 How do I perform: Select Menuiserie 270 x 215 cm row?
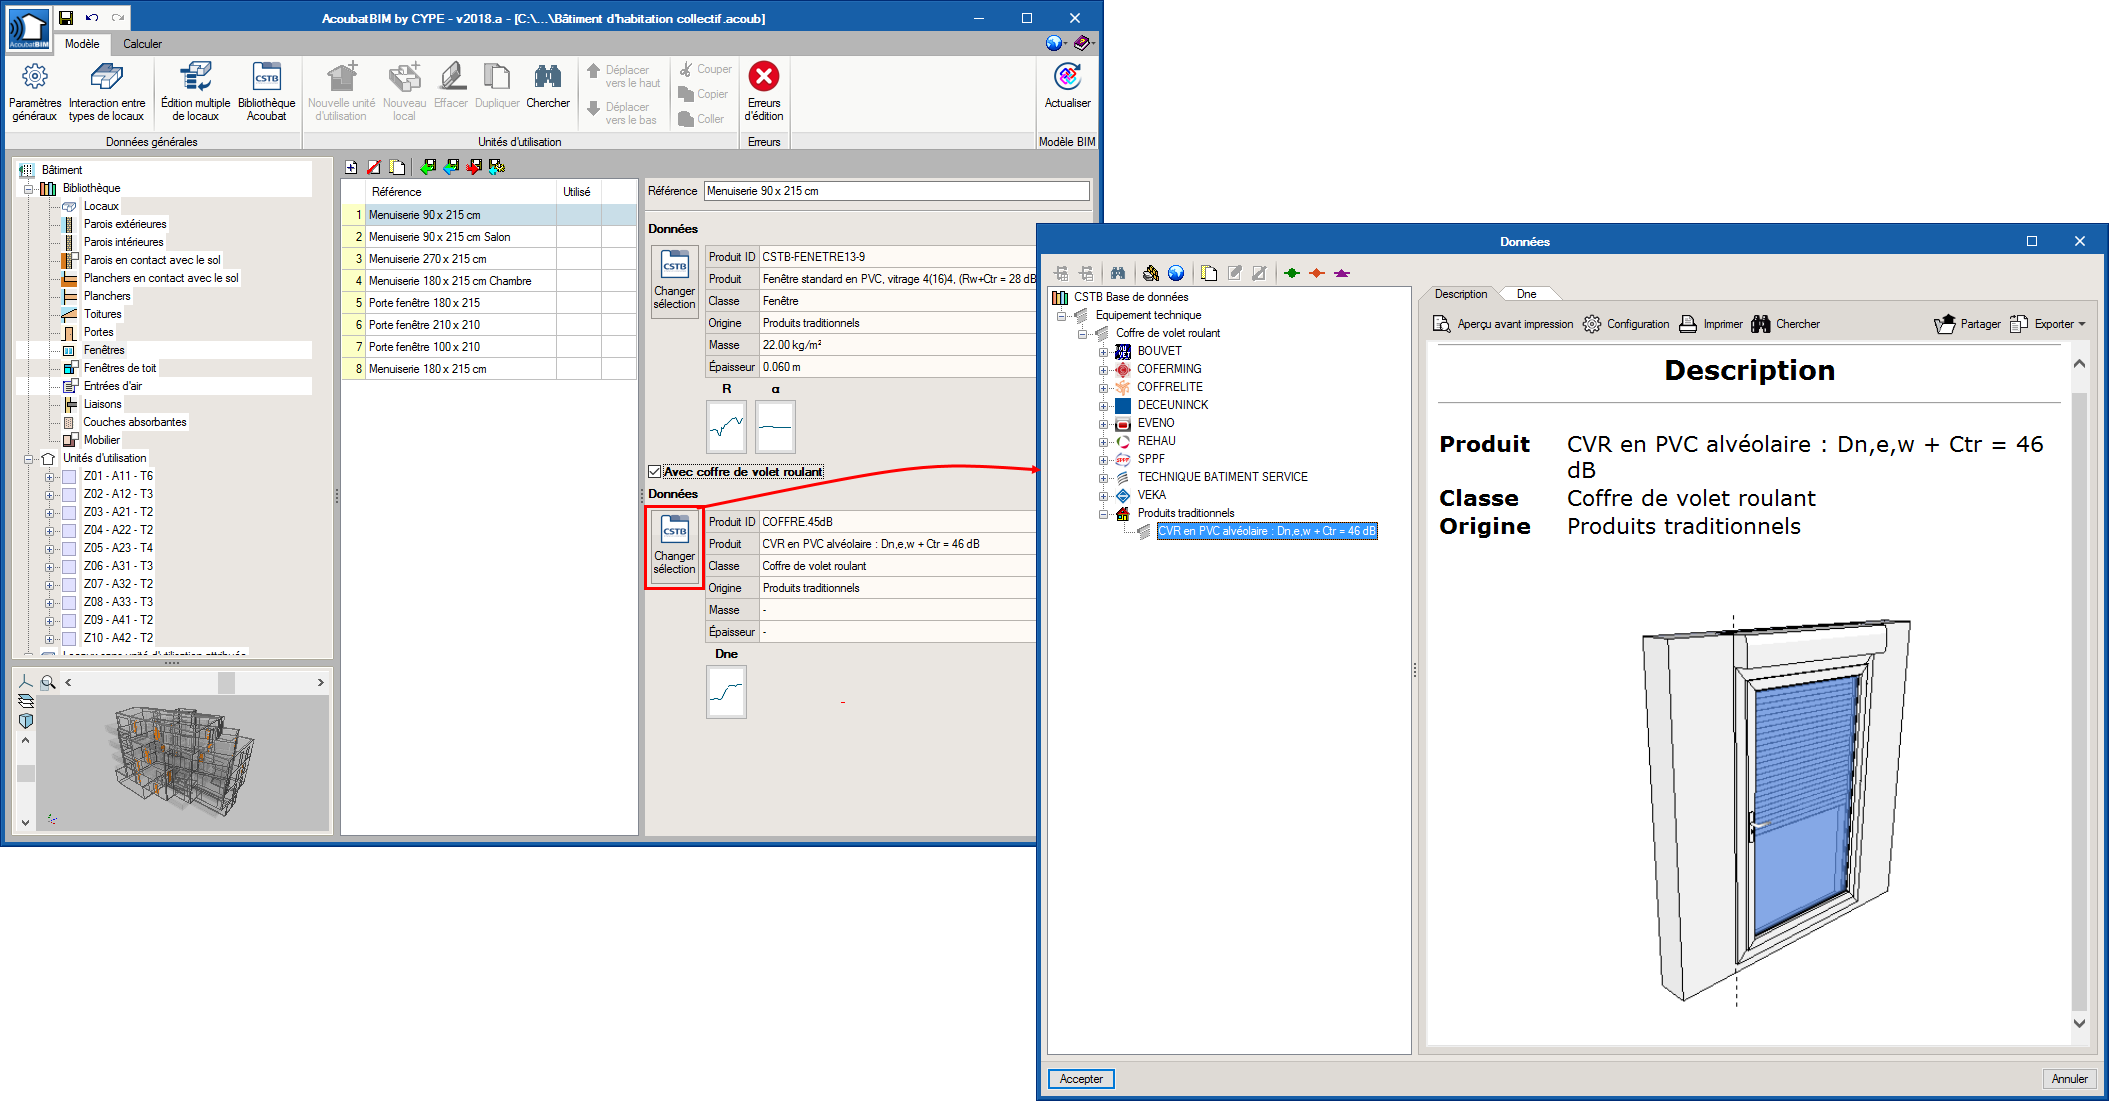tap(490, 259)
